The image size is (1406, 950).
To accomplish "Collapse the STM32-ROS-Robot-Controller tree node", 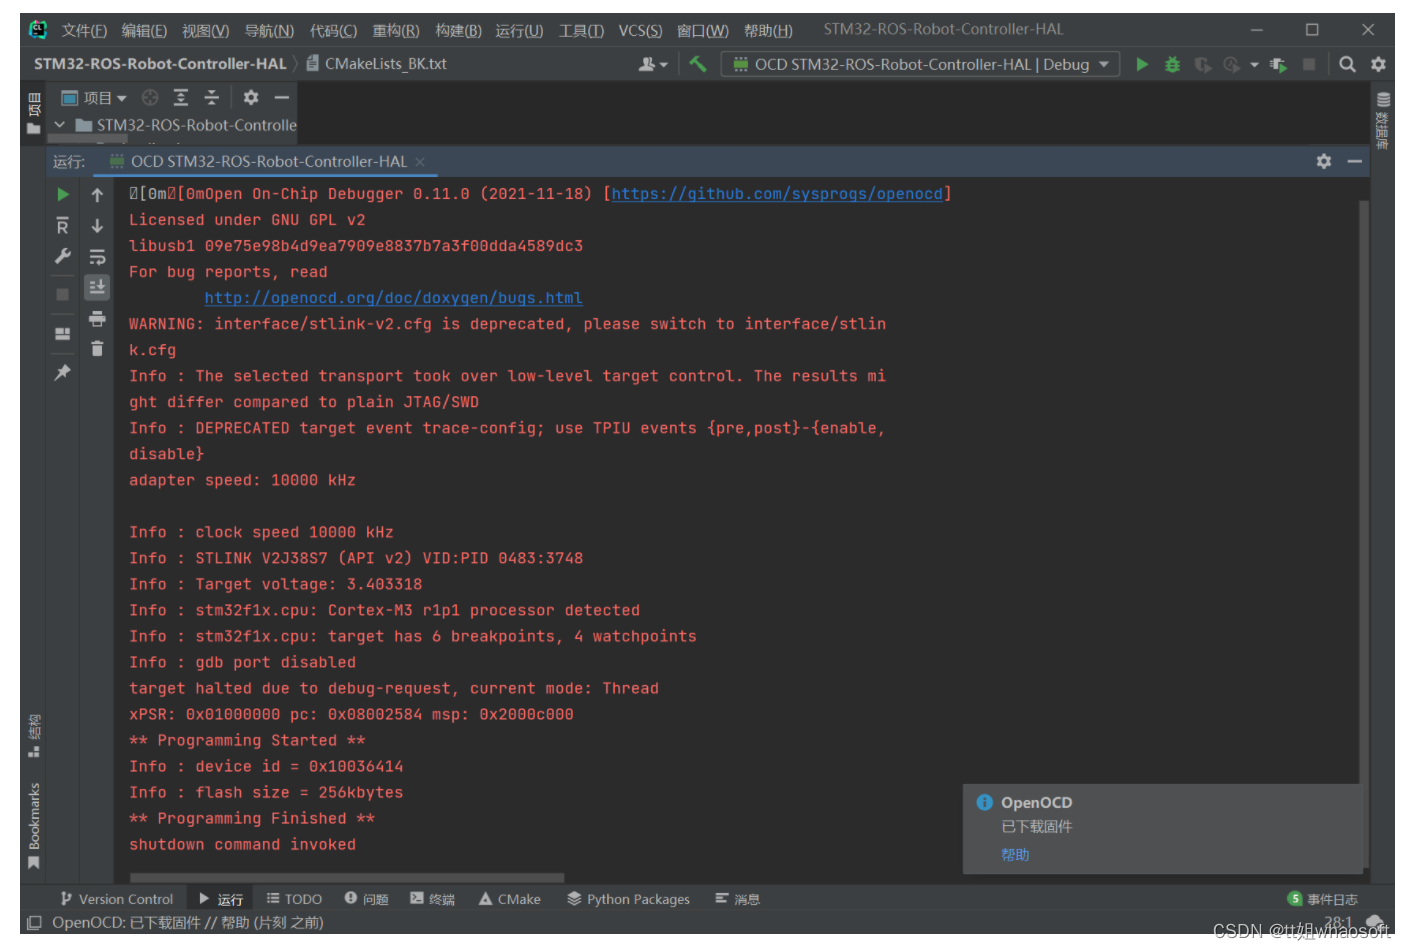I will pyautogui.click(x=60, y=125).
